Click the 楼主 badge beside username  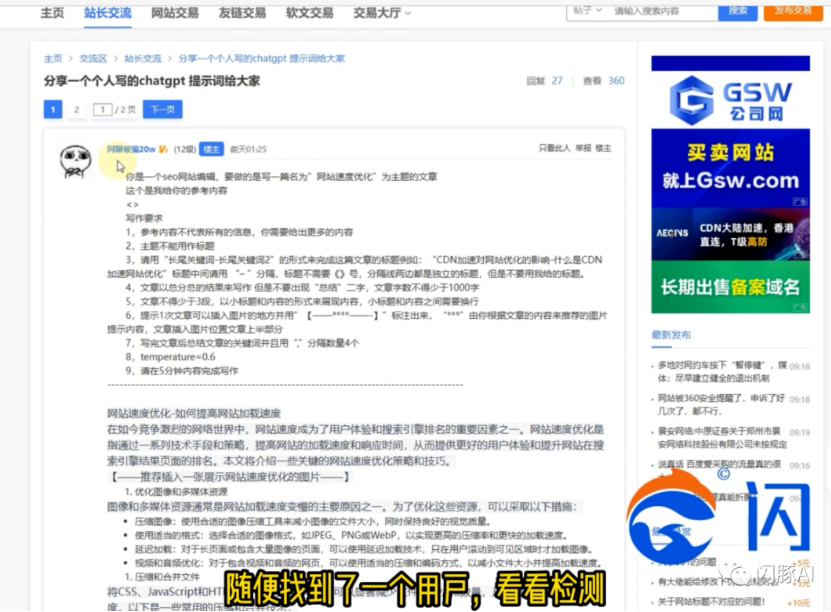point(211,149)
